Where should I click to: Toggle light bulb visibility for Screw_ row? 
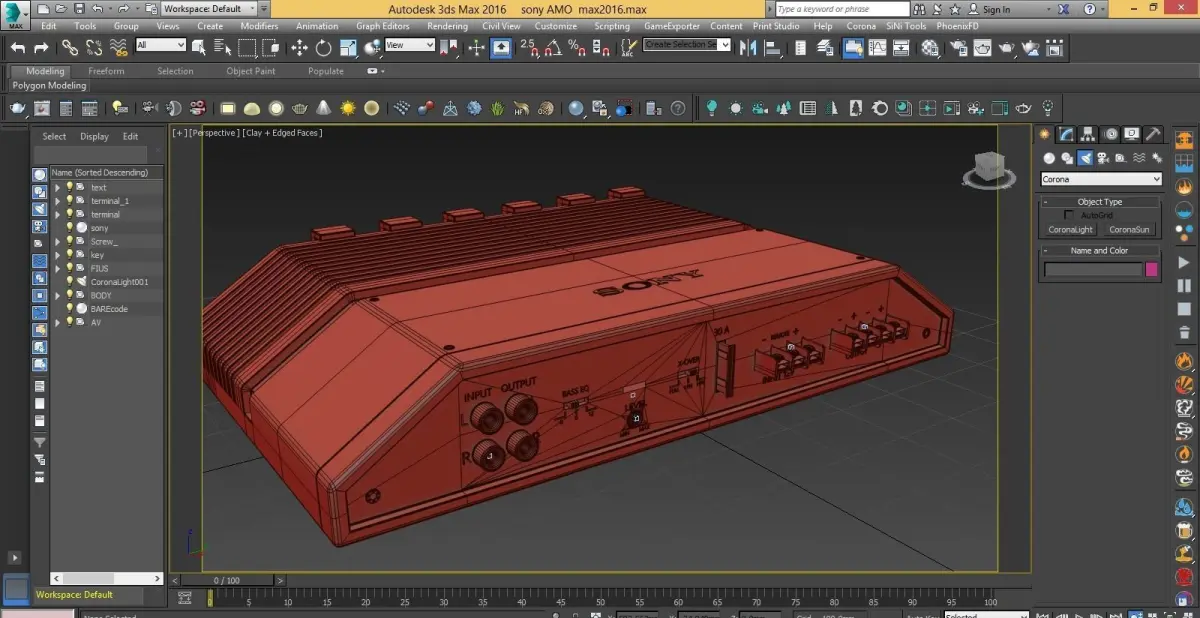tap(69, 241)
